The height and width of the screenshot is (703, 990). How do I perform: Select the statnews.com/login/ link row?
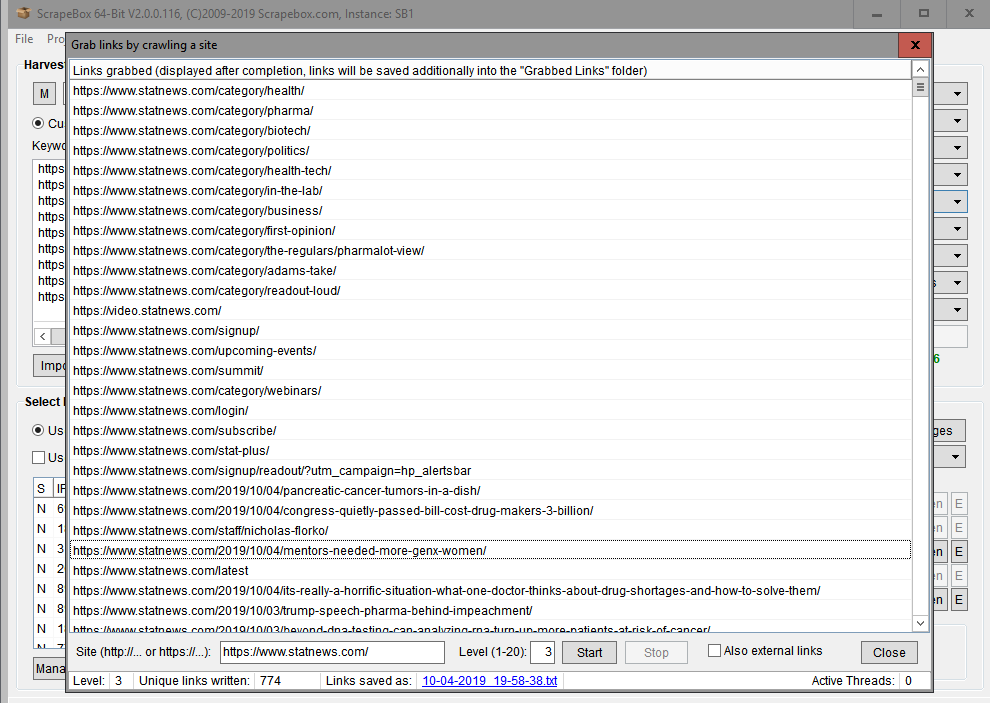491,411
